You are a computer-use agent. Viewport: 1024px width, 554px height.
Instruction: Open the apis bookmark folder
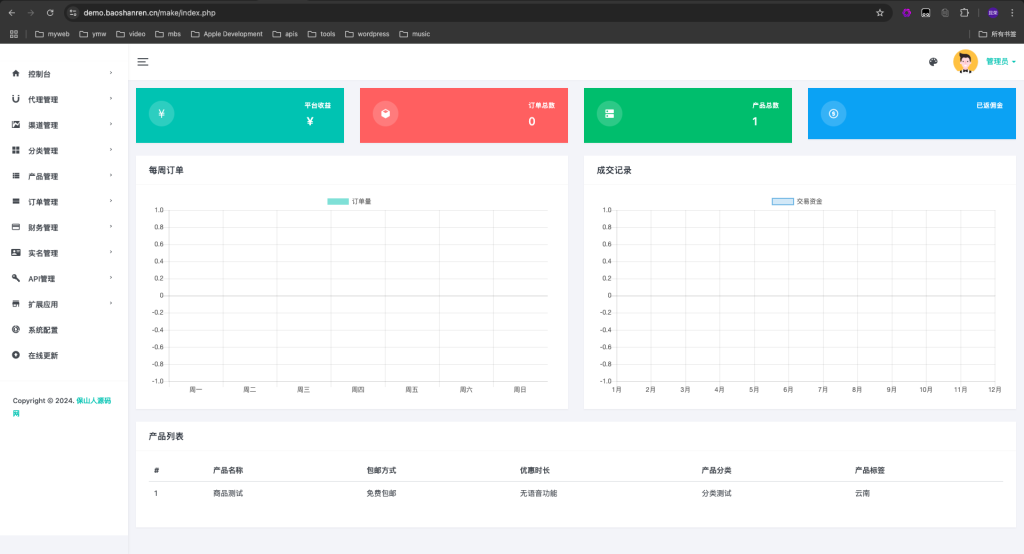(x=285, y=34)
